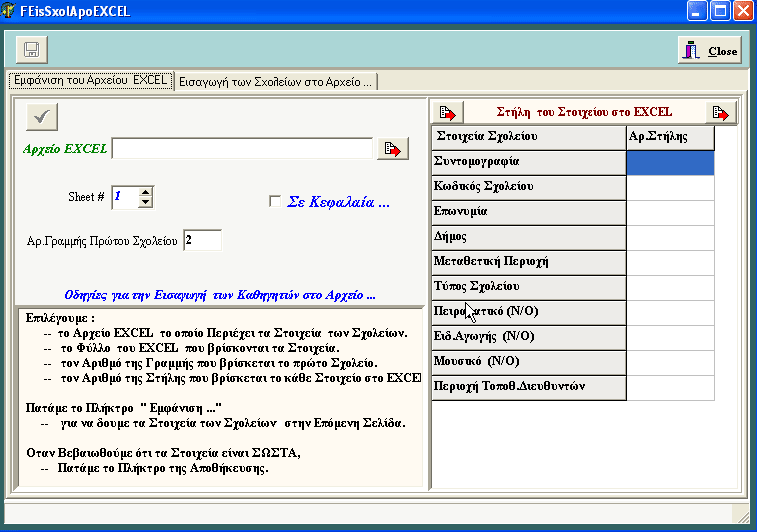Click the Αρχείο EXCEL path input field

tap(242, 149)
